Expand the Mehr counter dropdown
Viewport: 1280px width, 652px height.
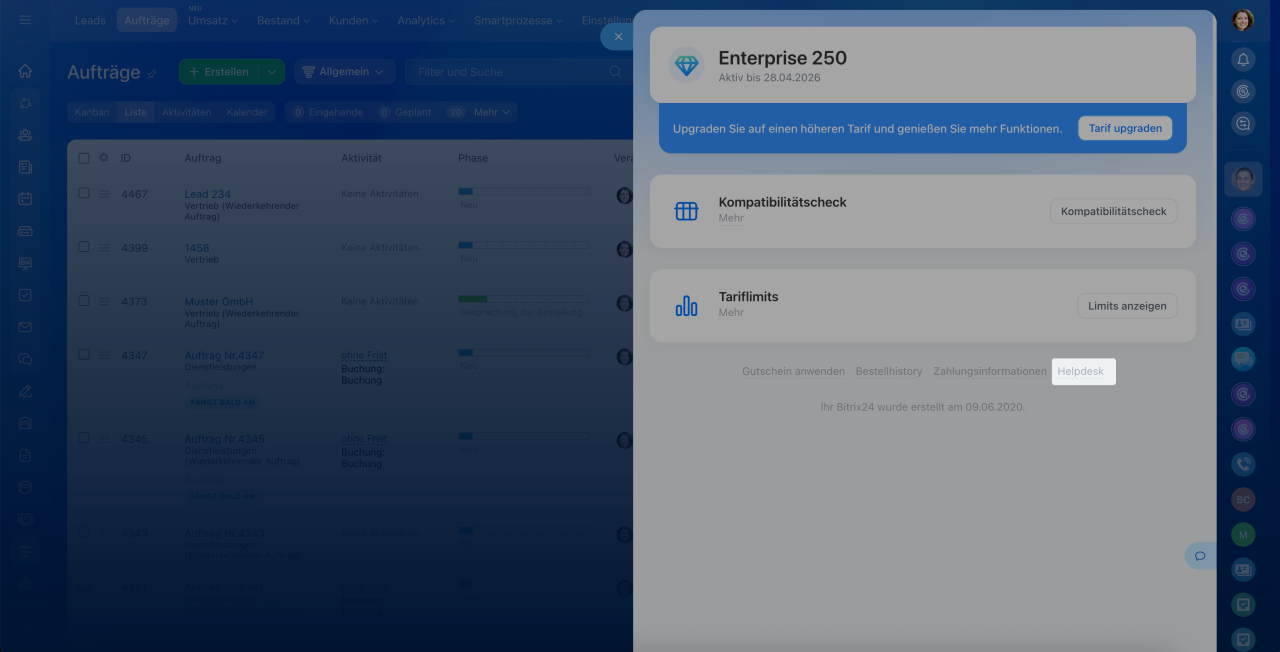pos(492,112)
